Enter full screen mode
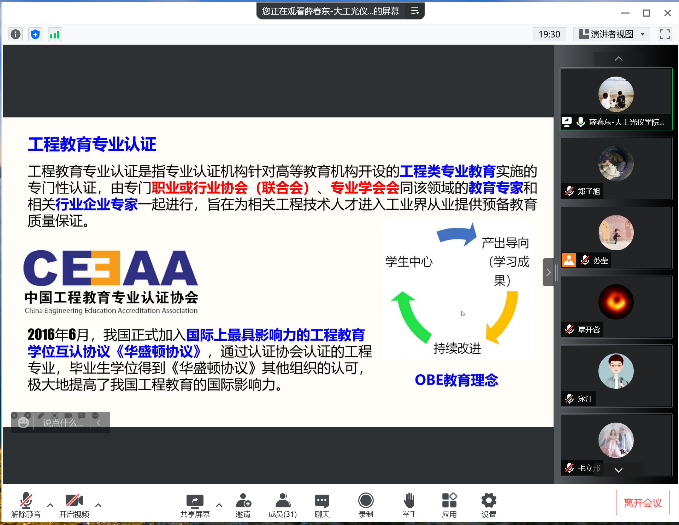Image resolution: width=679 pixels, height=525 pixels. tap(665, 34)
